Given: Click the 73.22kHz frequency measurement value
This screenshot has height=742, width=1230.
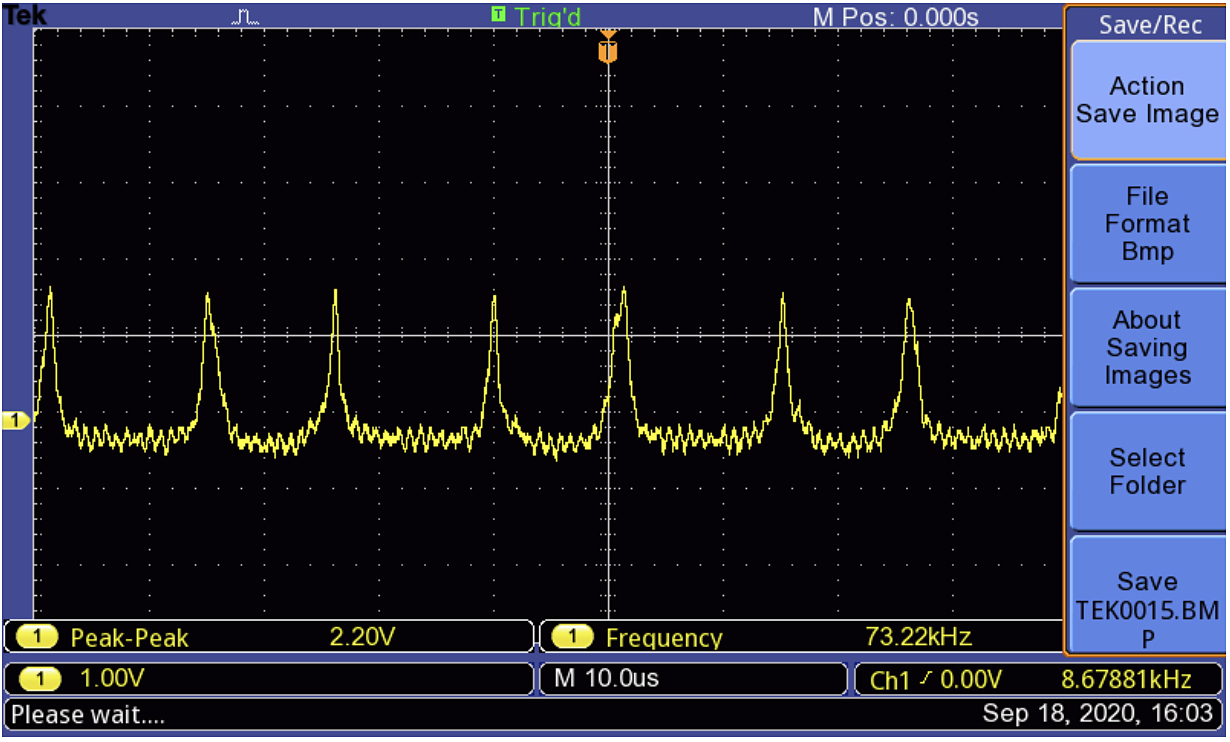Looking at the screenshot, I should 917,637.
